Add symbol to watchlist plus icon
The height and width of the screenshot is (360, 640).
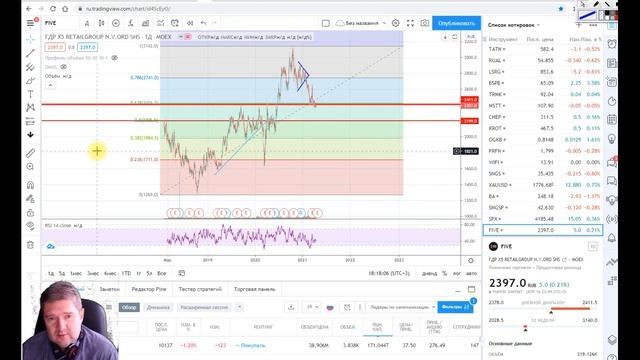click(579, 25)
